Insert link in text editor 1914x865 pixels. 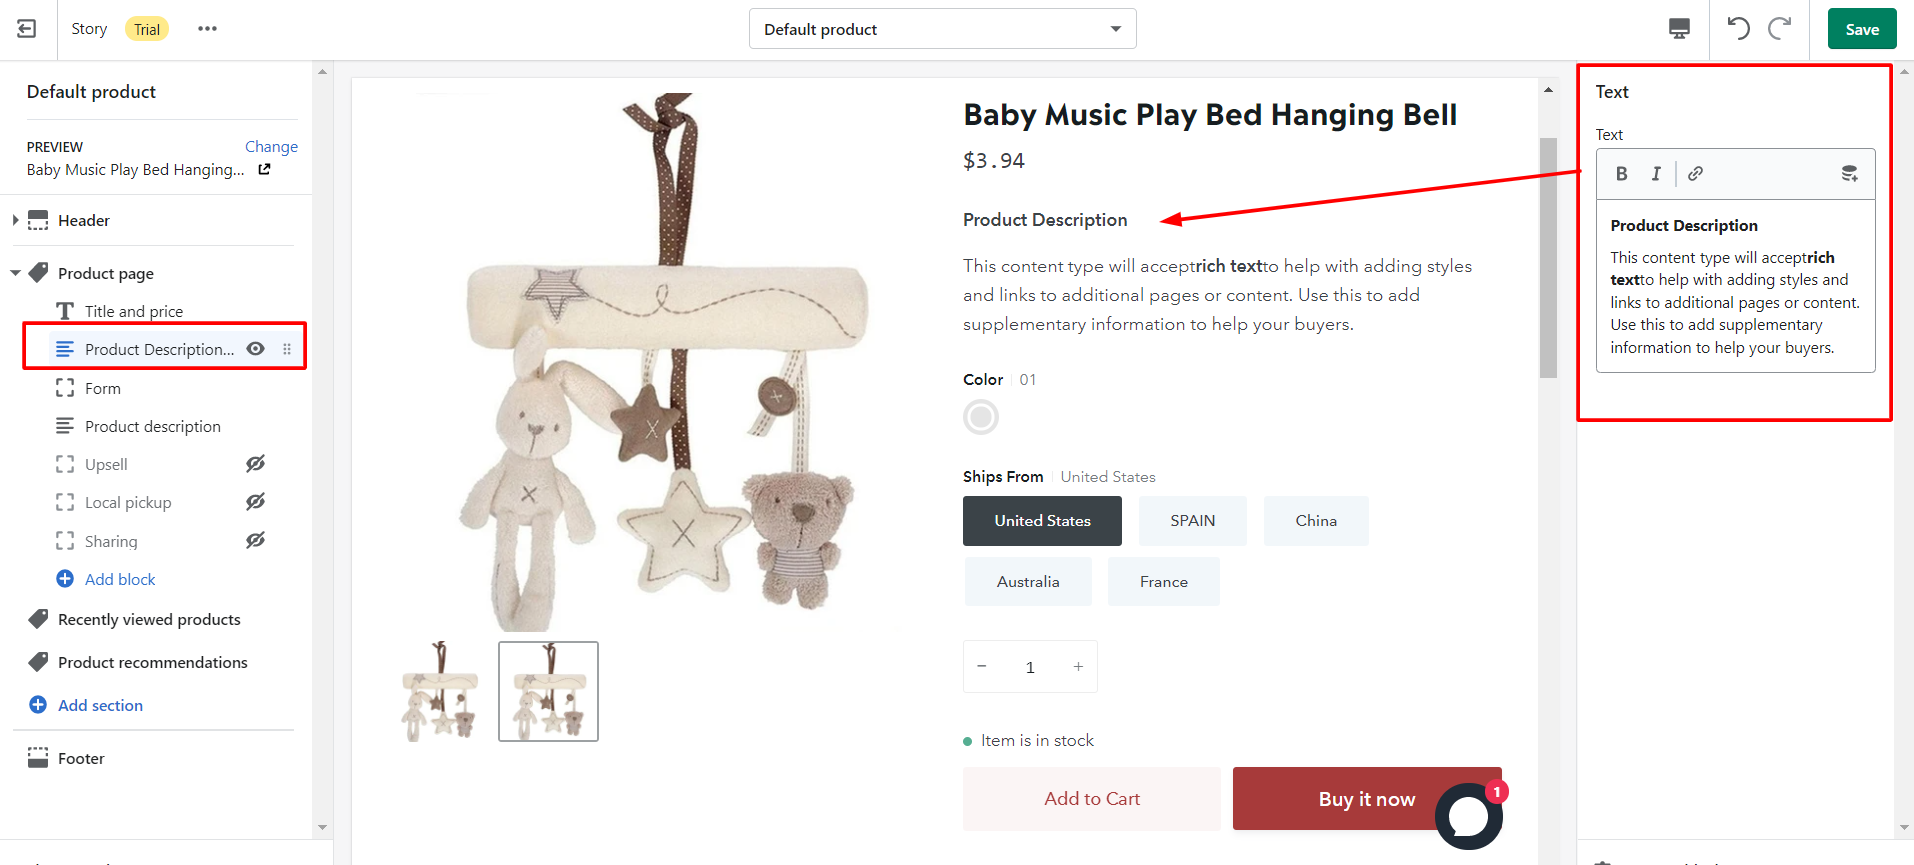[1695, 174]
